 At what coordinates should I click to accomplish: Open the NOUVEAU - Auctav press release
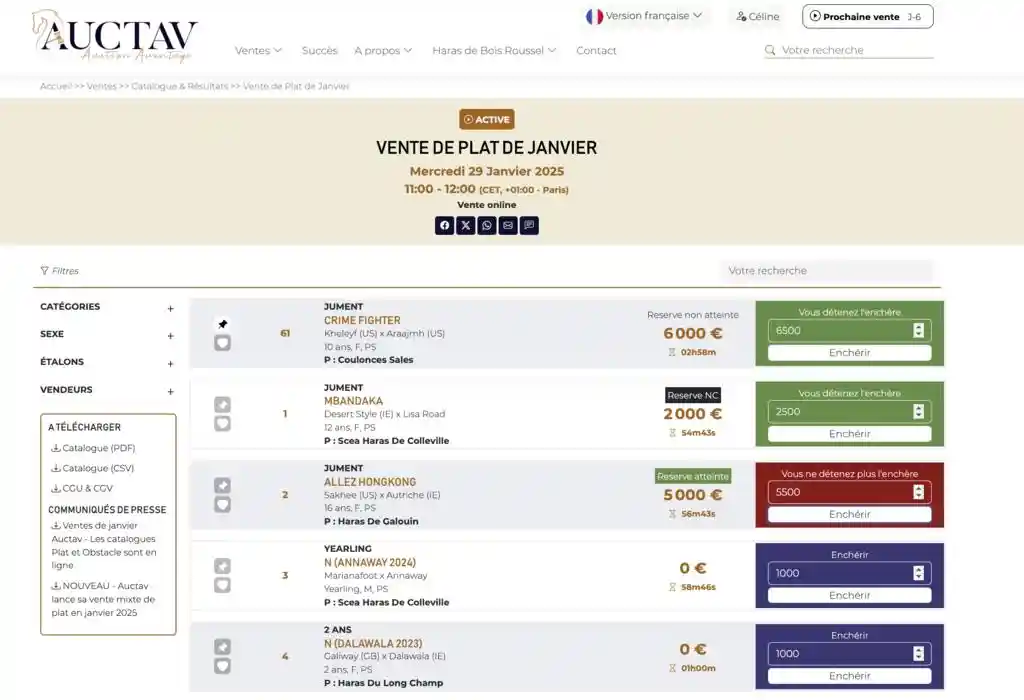coord(103,599)
